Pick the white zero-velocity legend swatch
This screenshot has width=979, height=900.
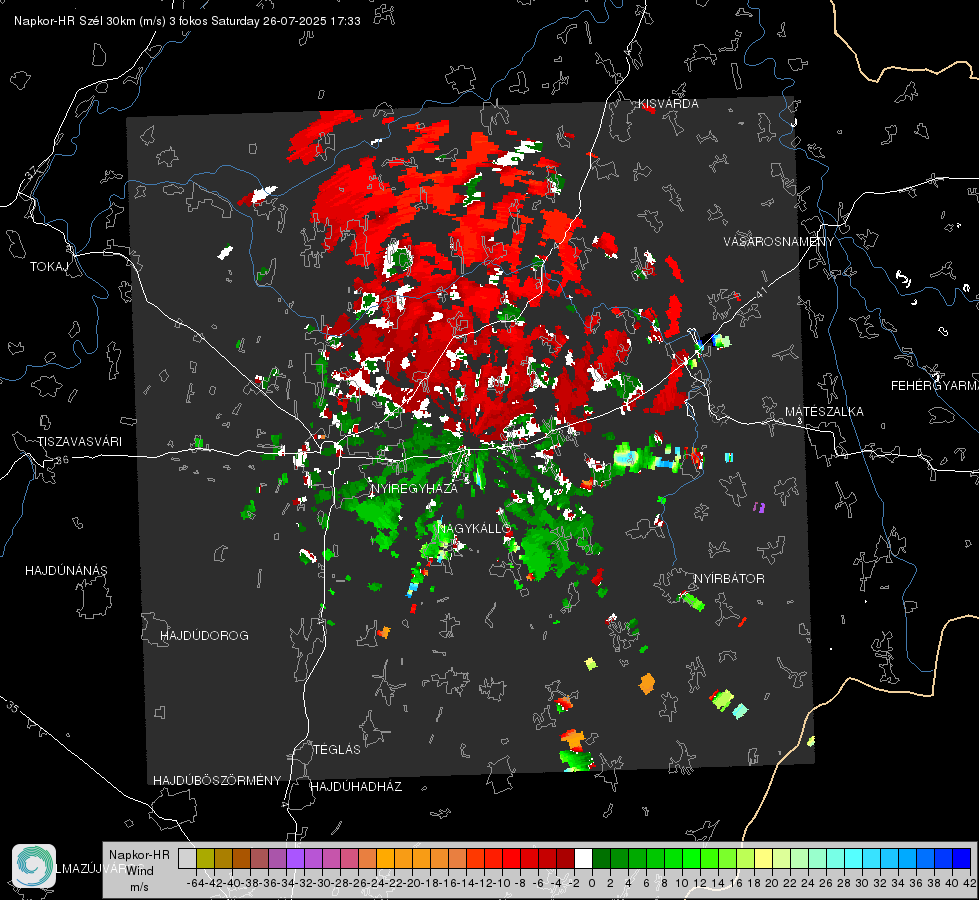pos(583,859)
